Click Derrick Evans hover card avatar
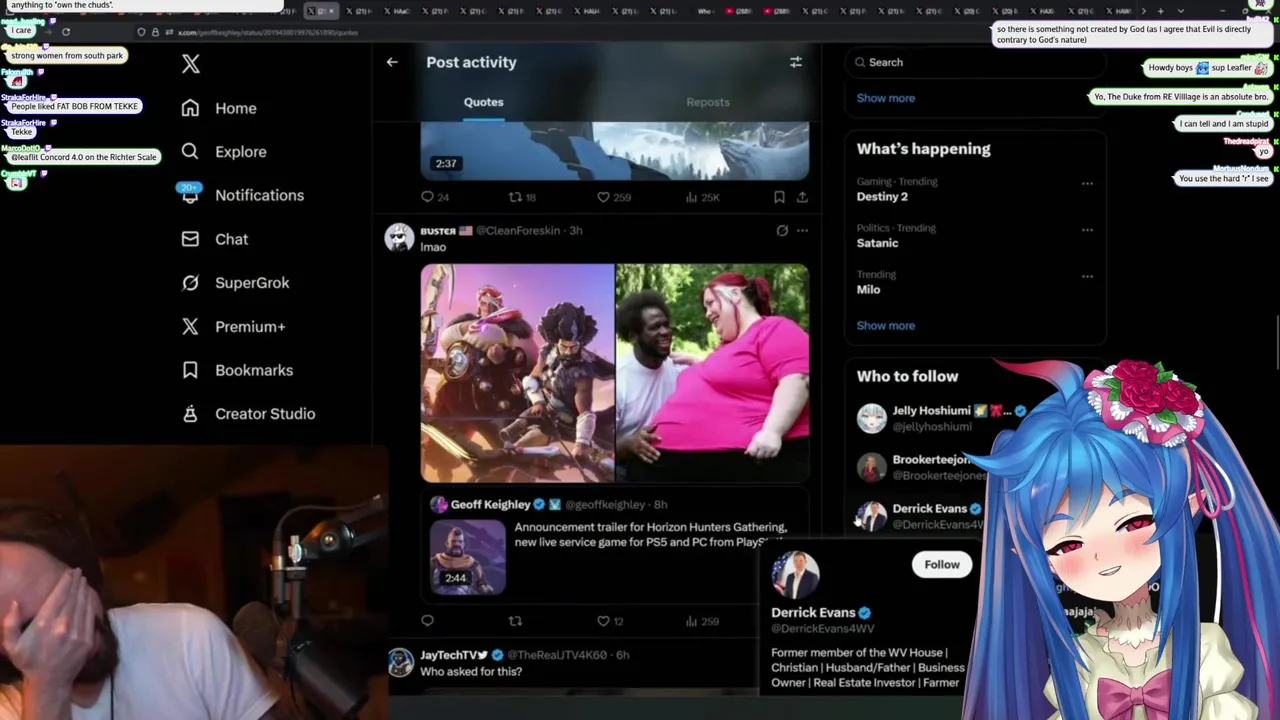This screenshot has width=1280, height=720. pyautogui.click(x=796, y=574)
